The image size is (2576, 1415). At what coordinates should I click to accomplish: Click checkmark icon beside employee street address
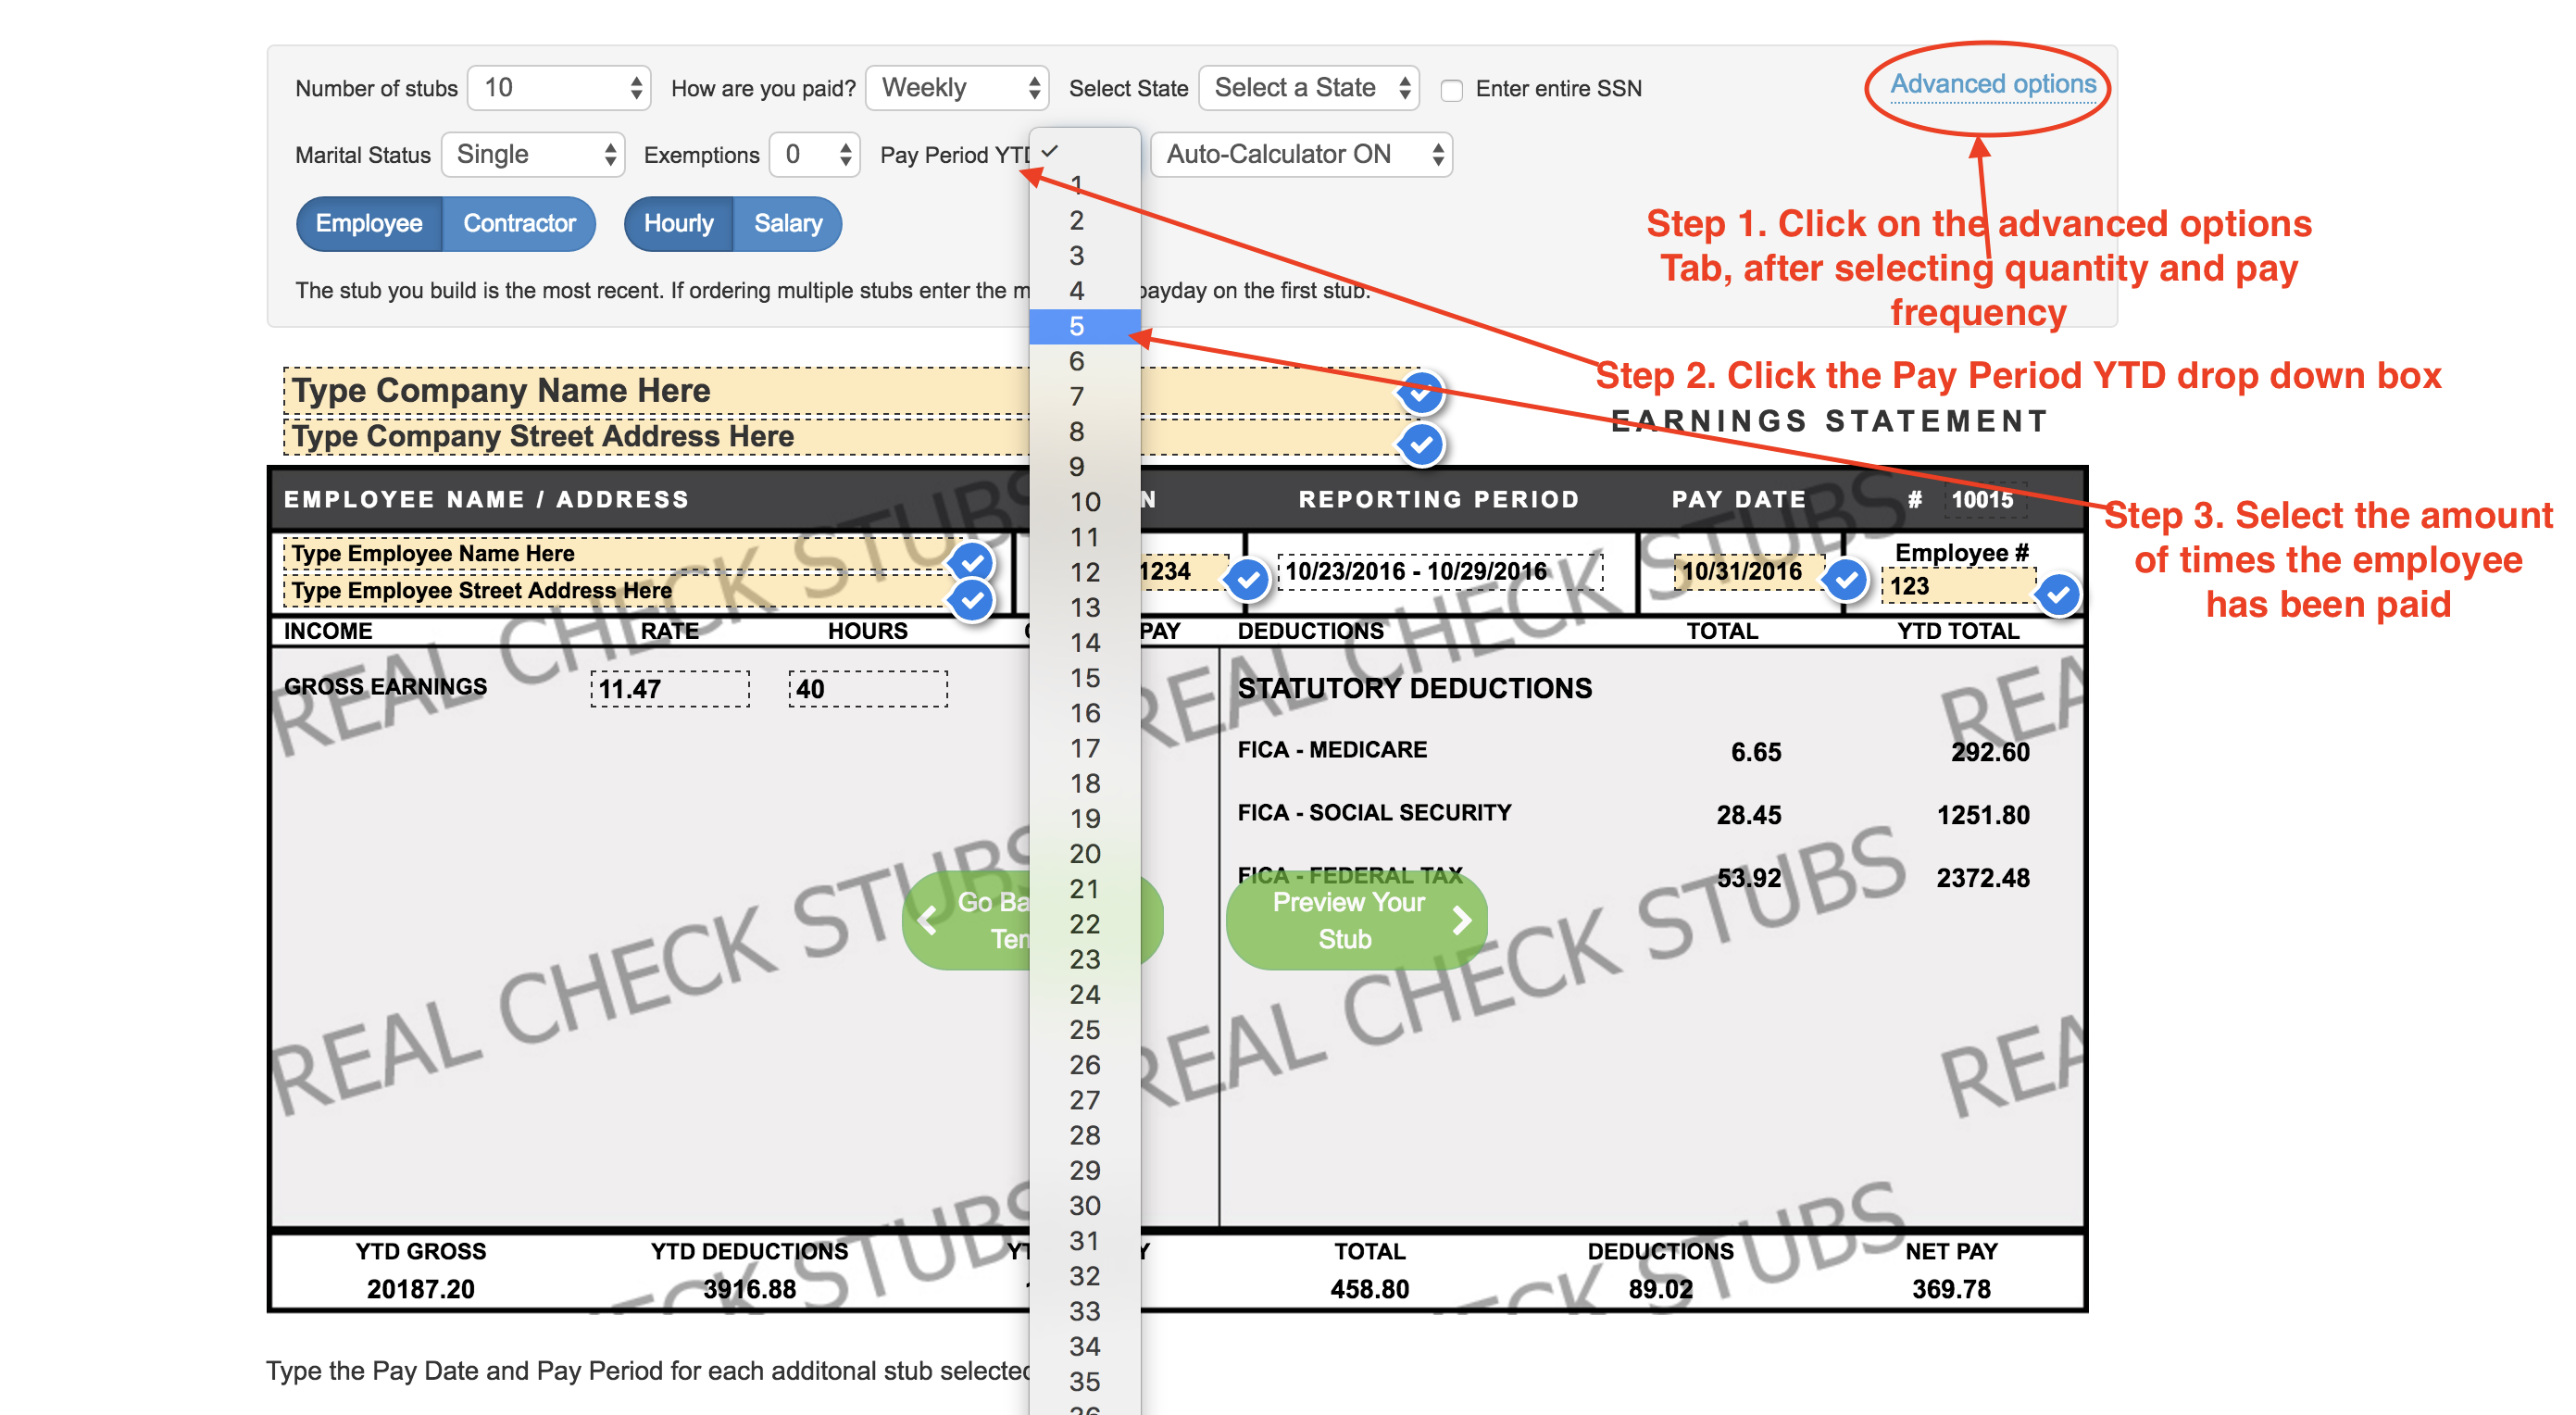(x=971, y=600)
